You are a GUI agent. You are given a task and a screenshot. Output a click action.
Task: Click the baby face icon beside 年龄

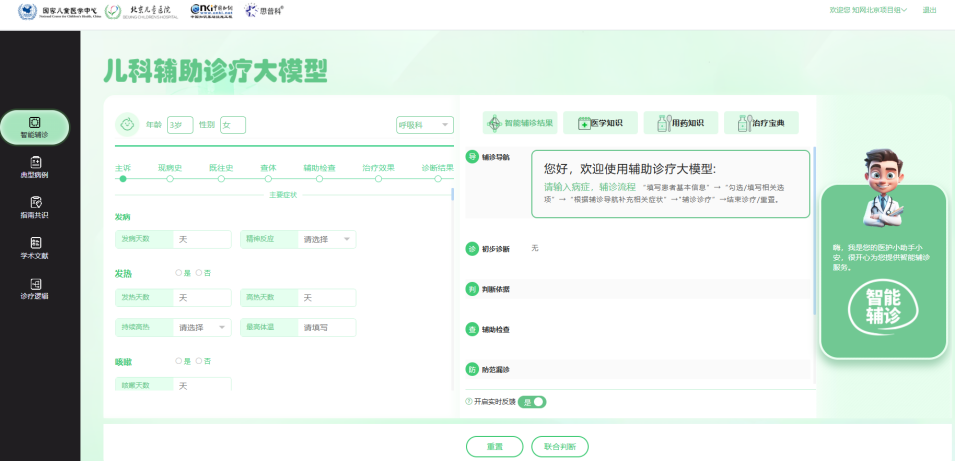click(127, 124)
